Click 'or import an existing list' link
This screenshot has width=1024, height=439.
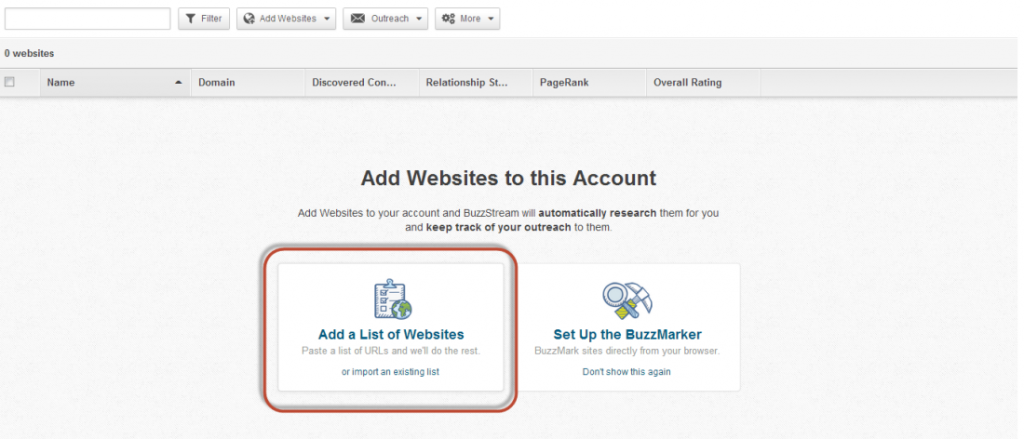pos(391,372)
